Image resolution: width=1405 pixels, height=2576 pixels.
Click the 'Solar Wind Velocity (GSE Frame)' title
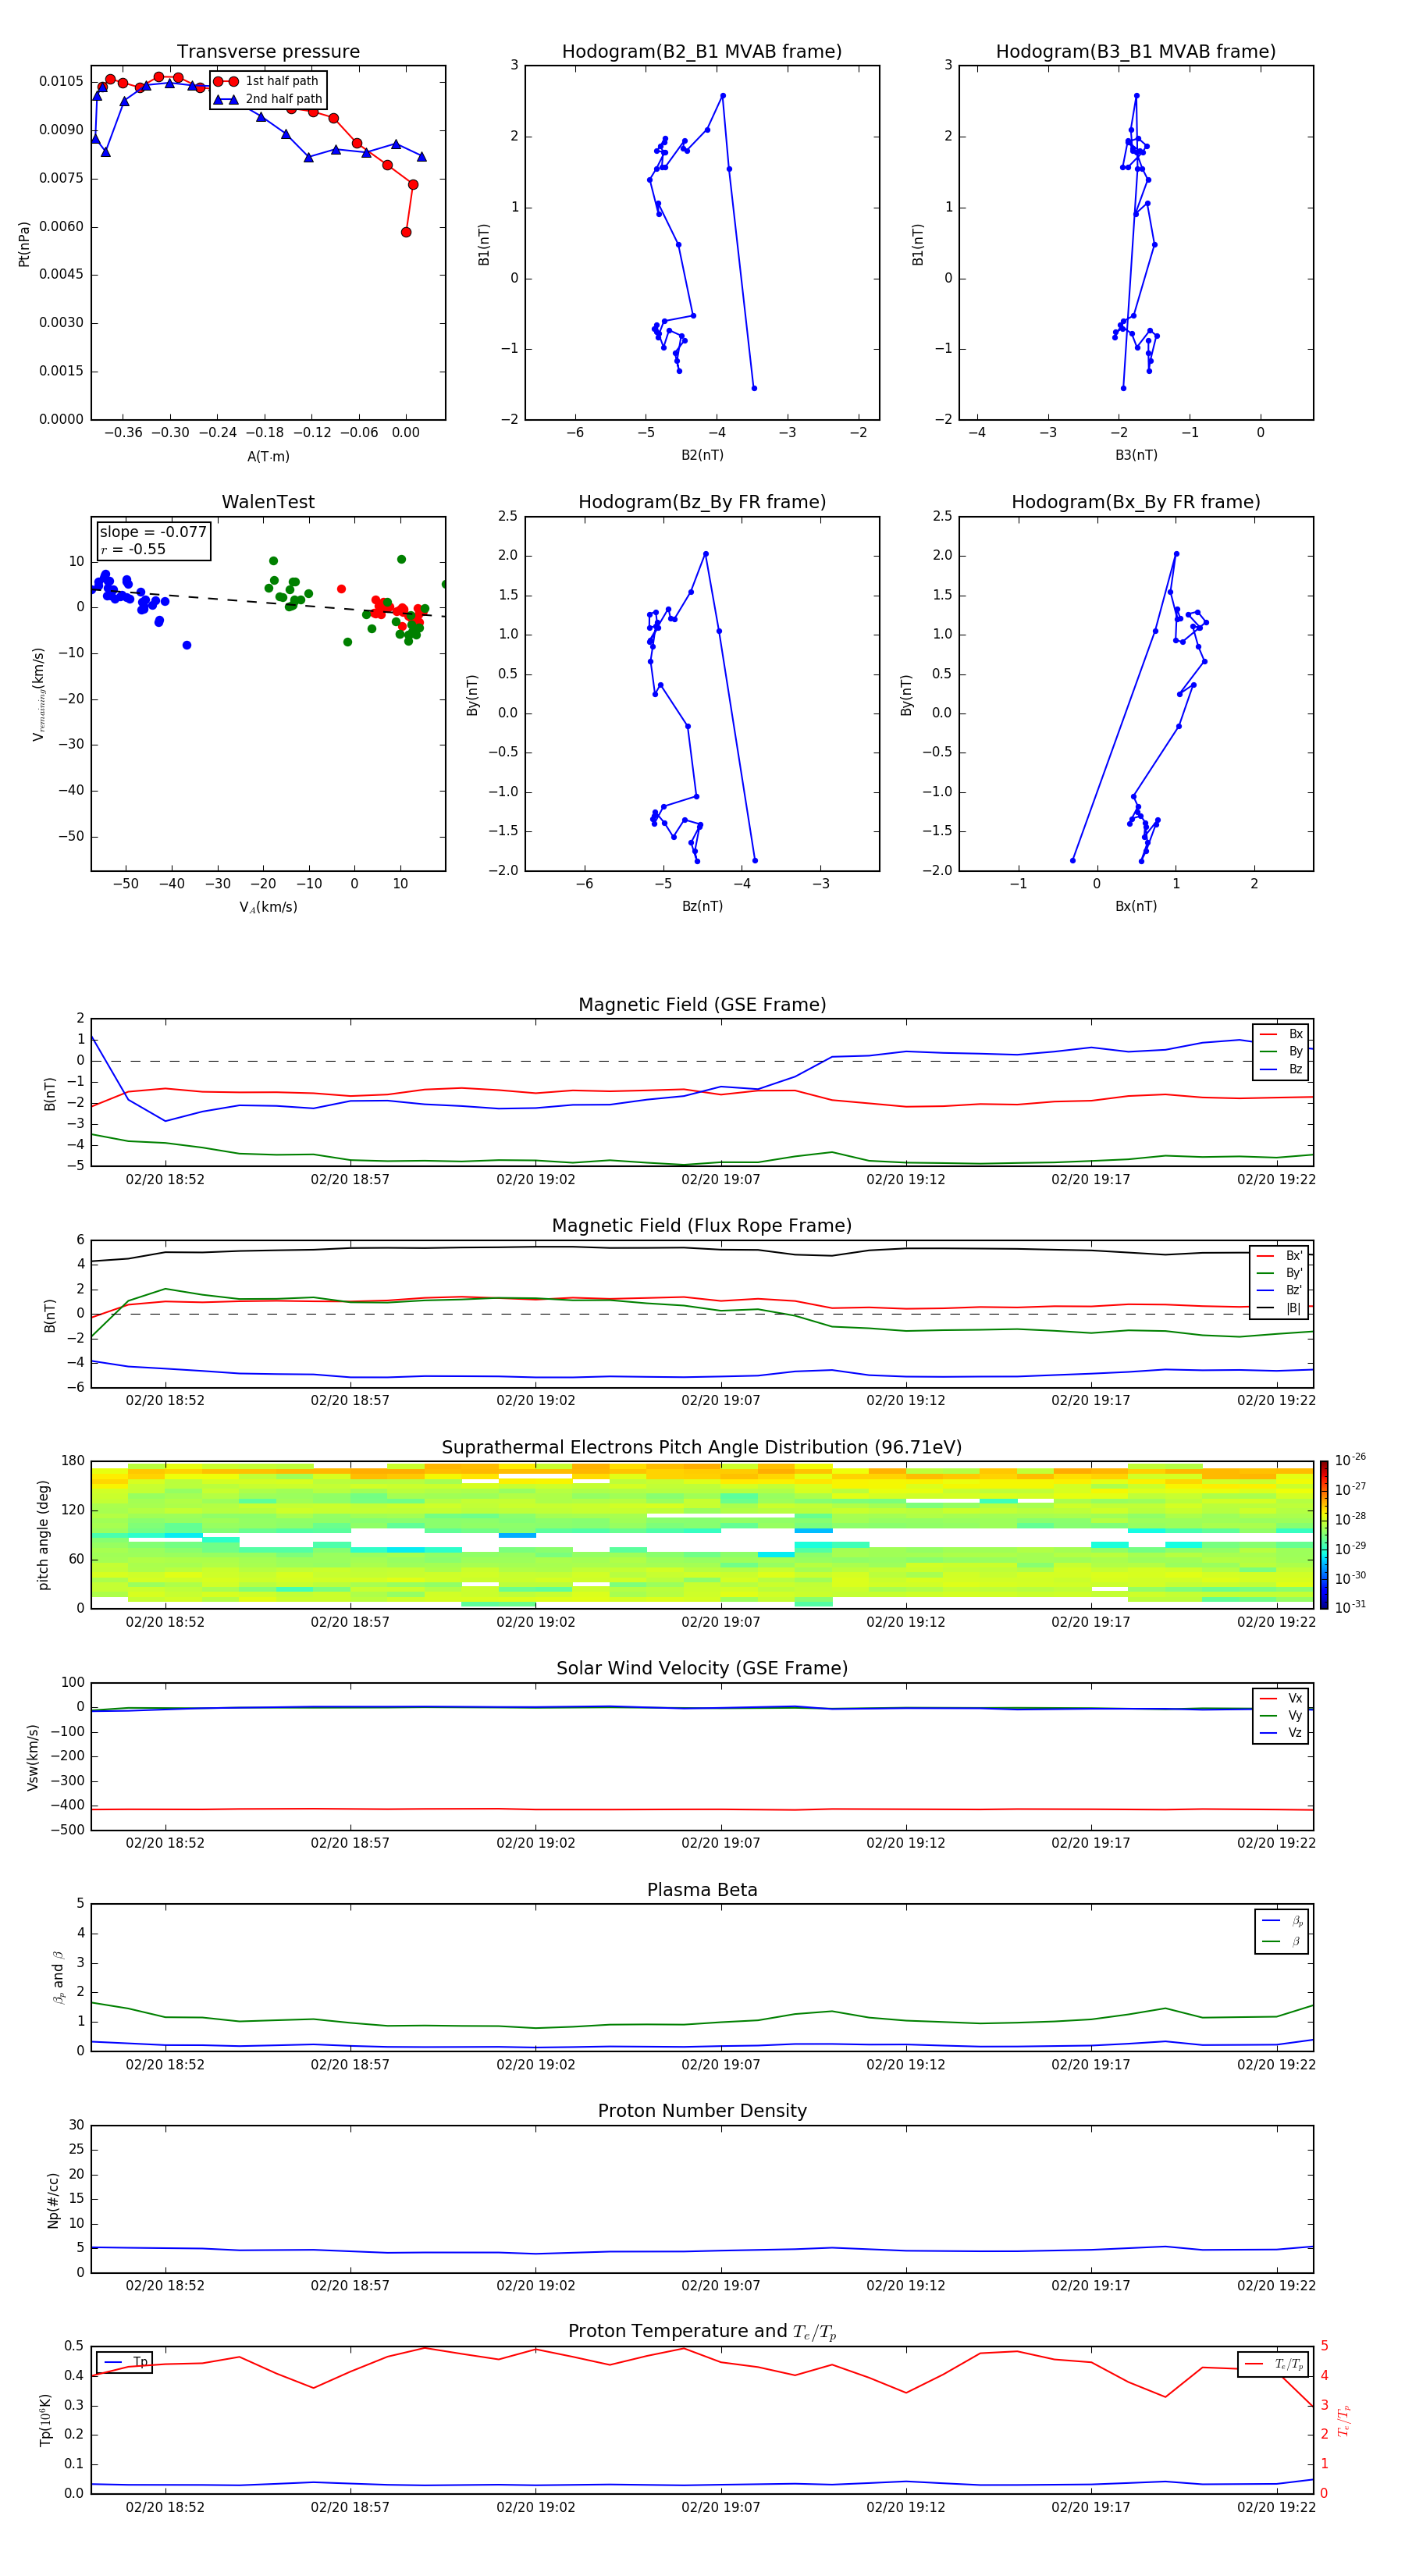(702, 1669)
